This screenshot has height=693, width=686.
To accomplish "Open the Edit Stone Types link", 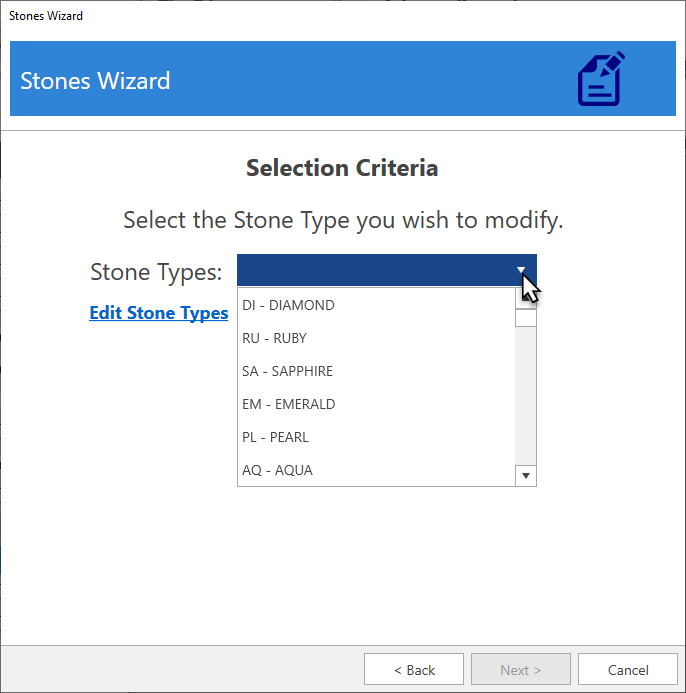I will [159, 313].
